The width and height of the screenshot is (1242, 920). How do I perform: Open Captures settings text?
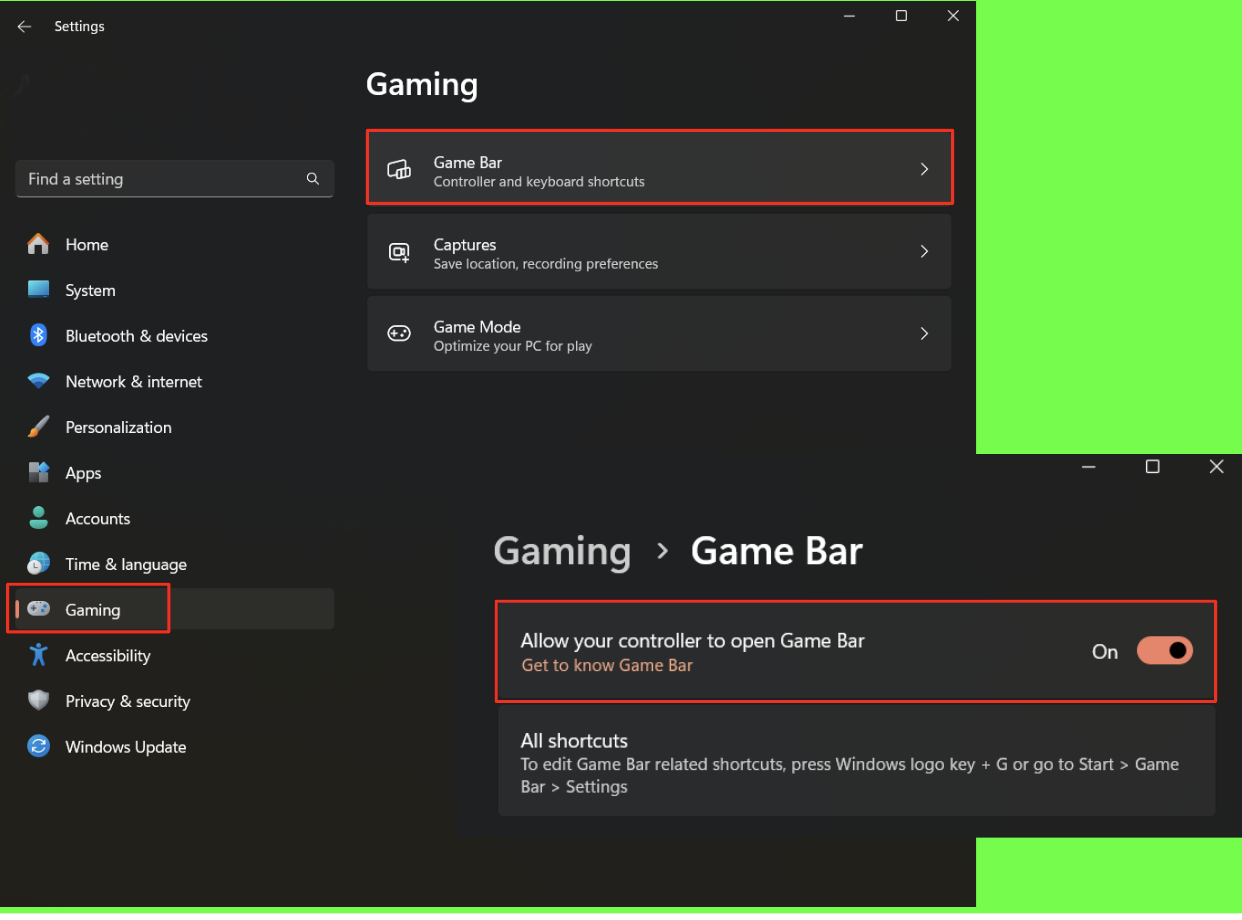tap(464, 244)
